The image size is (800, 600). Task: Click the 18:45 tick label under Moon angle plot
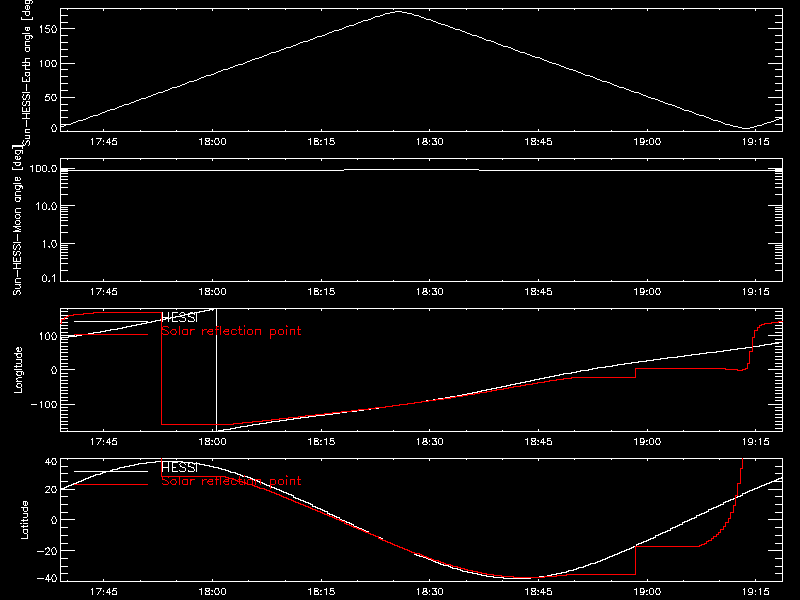538,292
